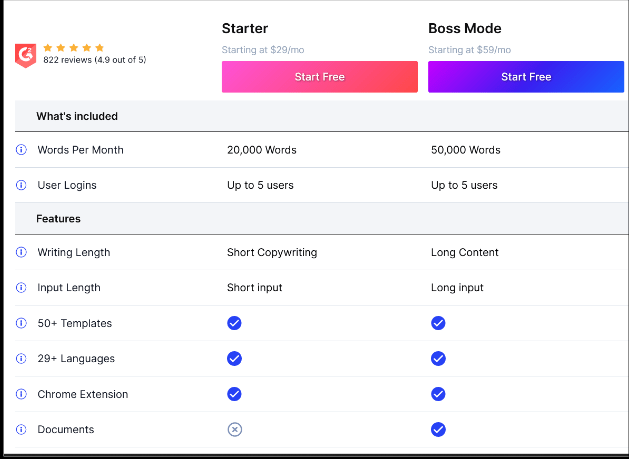Click the '20,000 Words' cell
Image resolution: width=629 pixels, height=459 pixels.
[262, 150]
